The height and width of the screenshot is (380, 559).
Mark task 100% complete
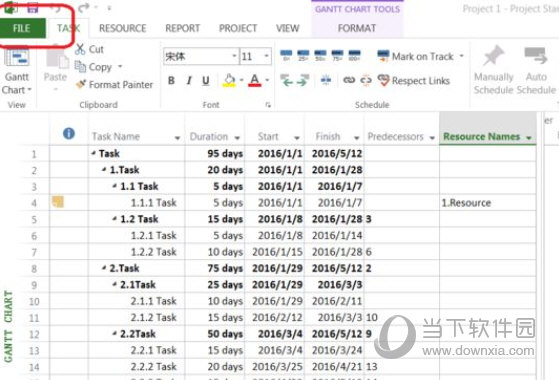(x=354, y=56)
